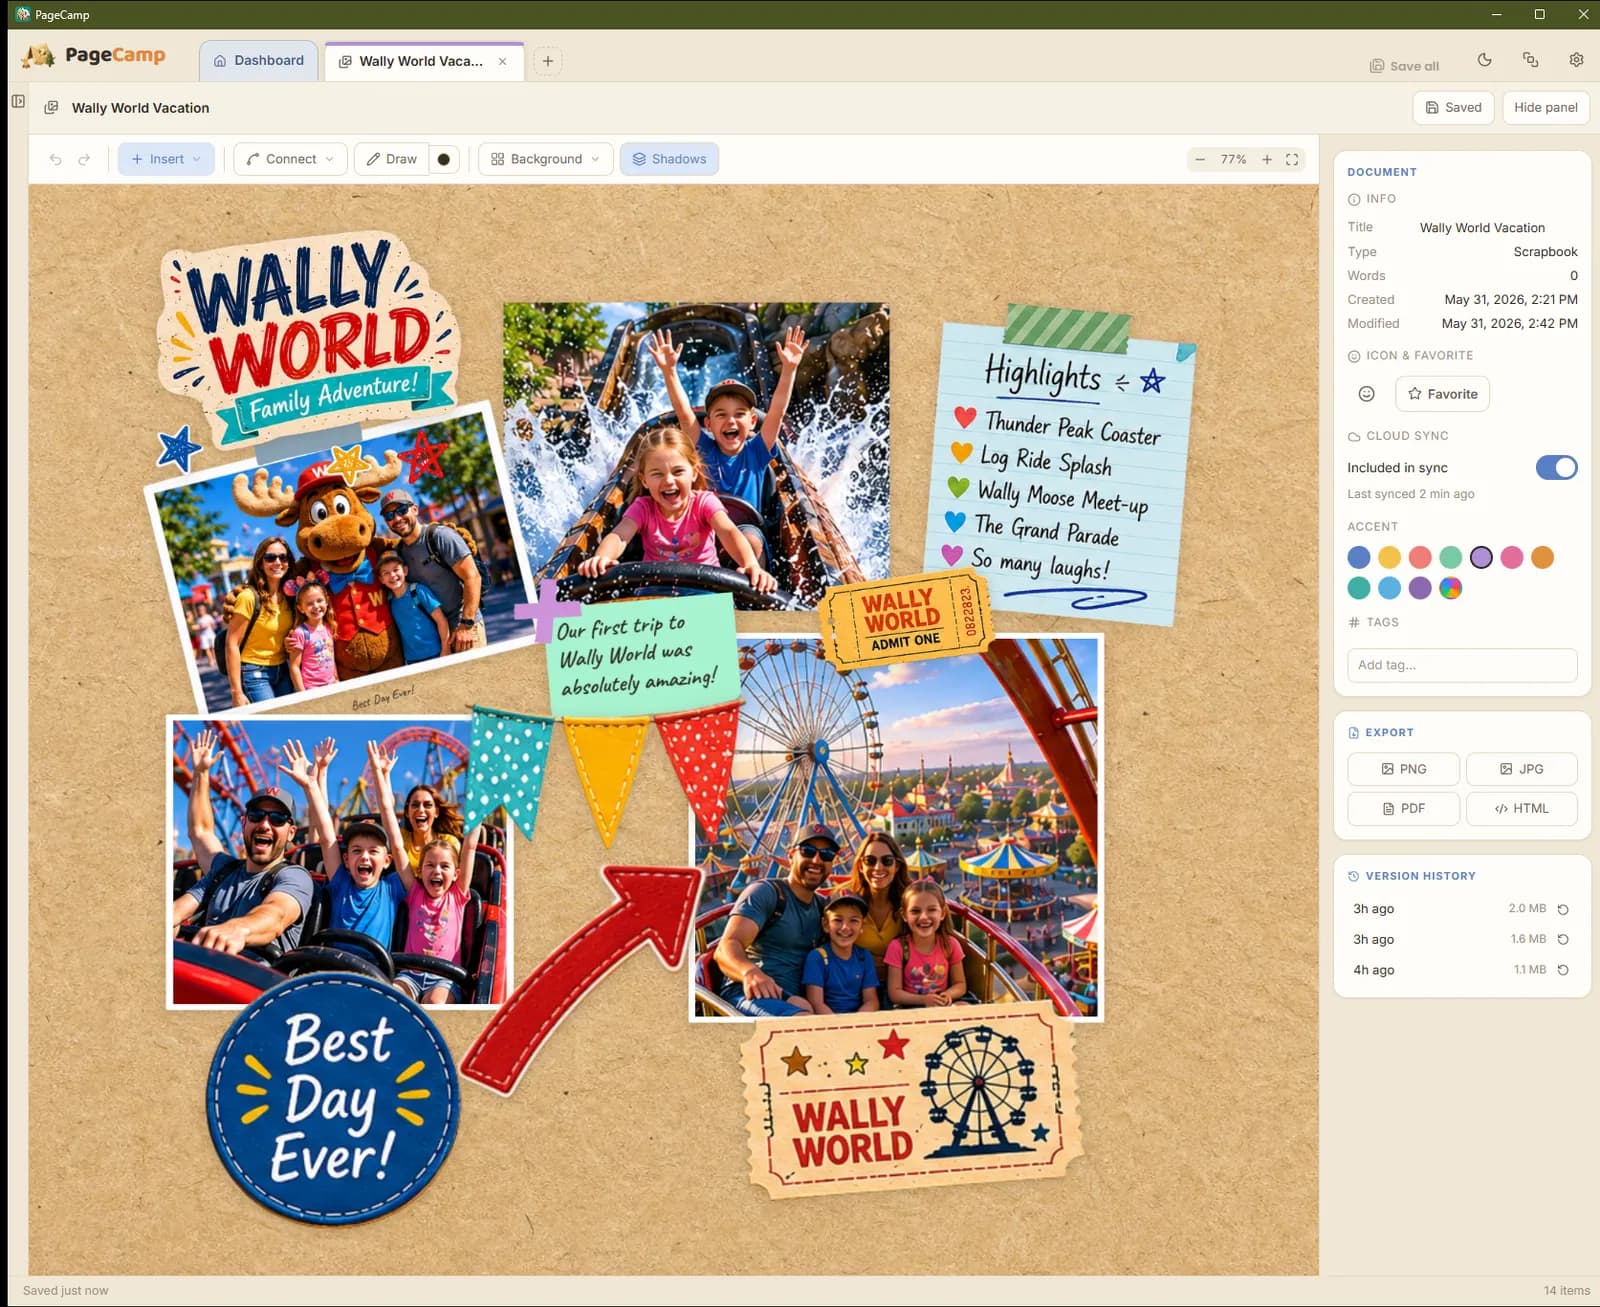Open the Insert dropdown
This screenshot has height=1307, width=1600.
pos(166,159)
